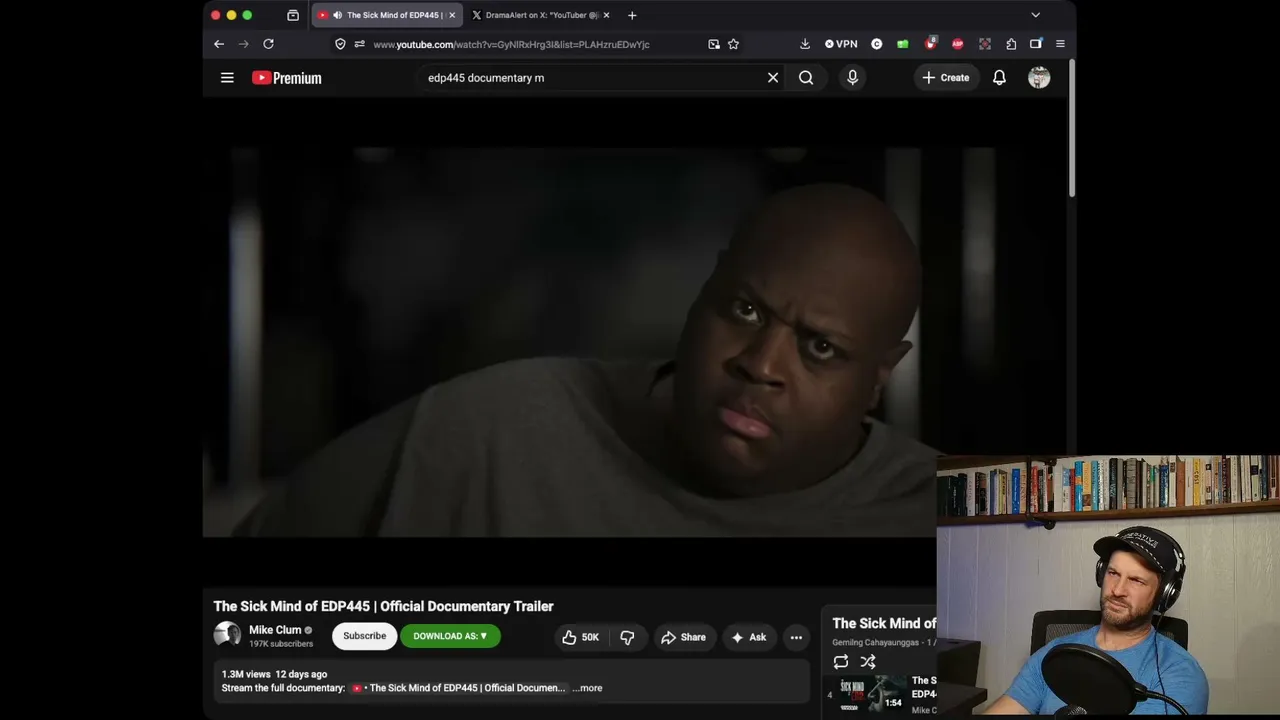
Task: Open the green extension icon
Action: tap(903, 44)
